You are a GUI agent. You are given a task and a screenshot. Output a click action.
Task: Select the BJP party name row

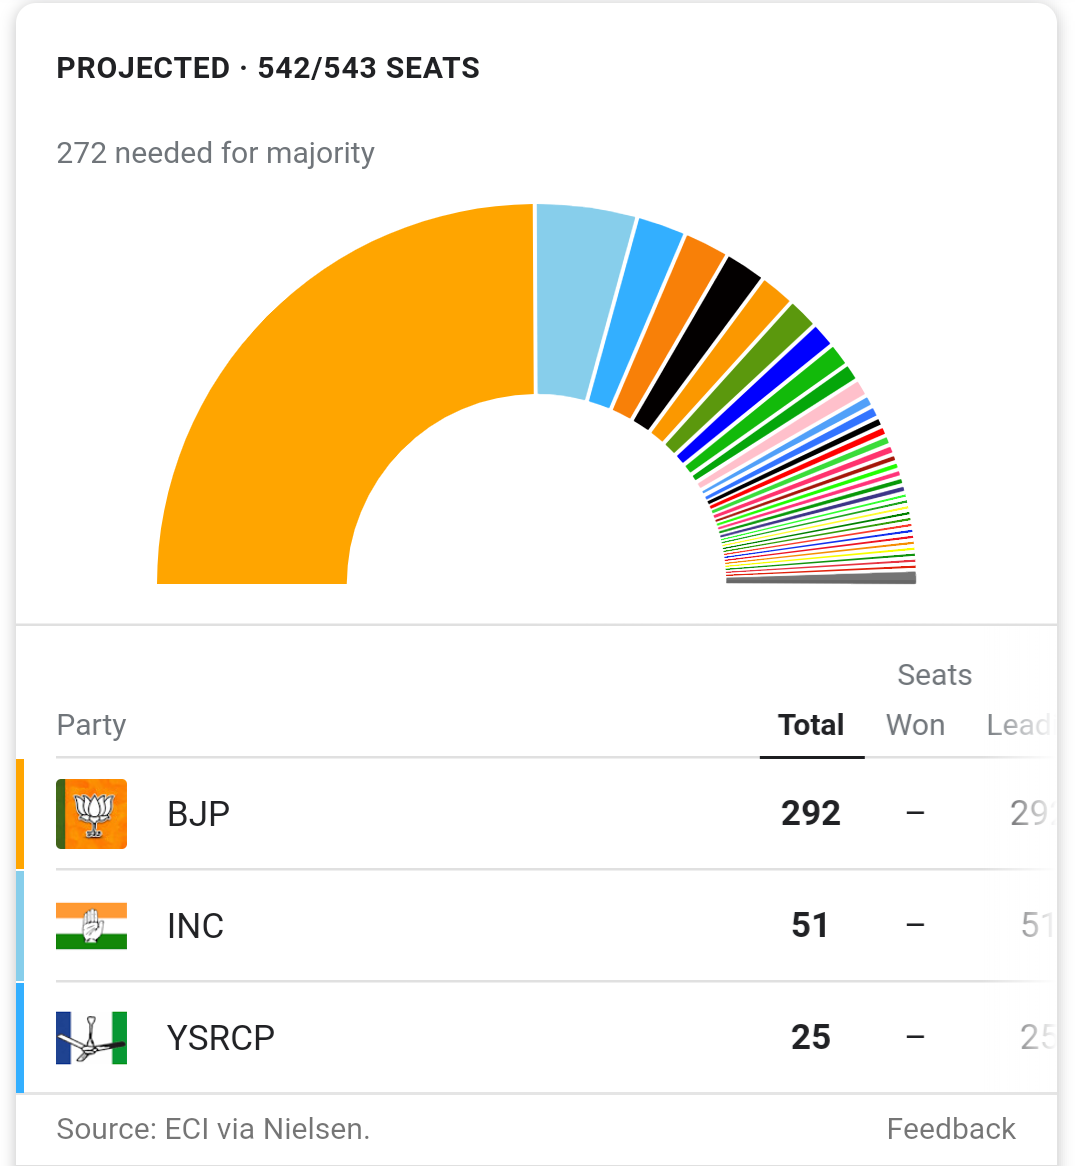pos(199,814)
